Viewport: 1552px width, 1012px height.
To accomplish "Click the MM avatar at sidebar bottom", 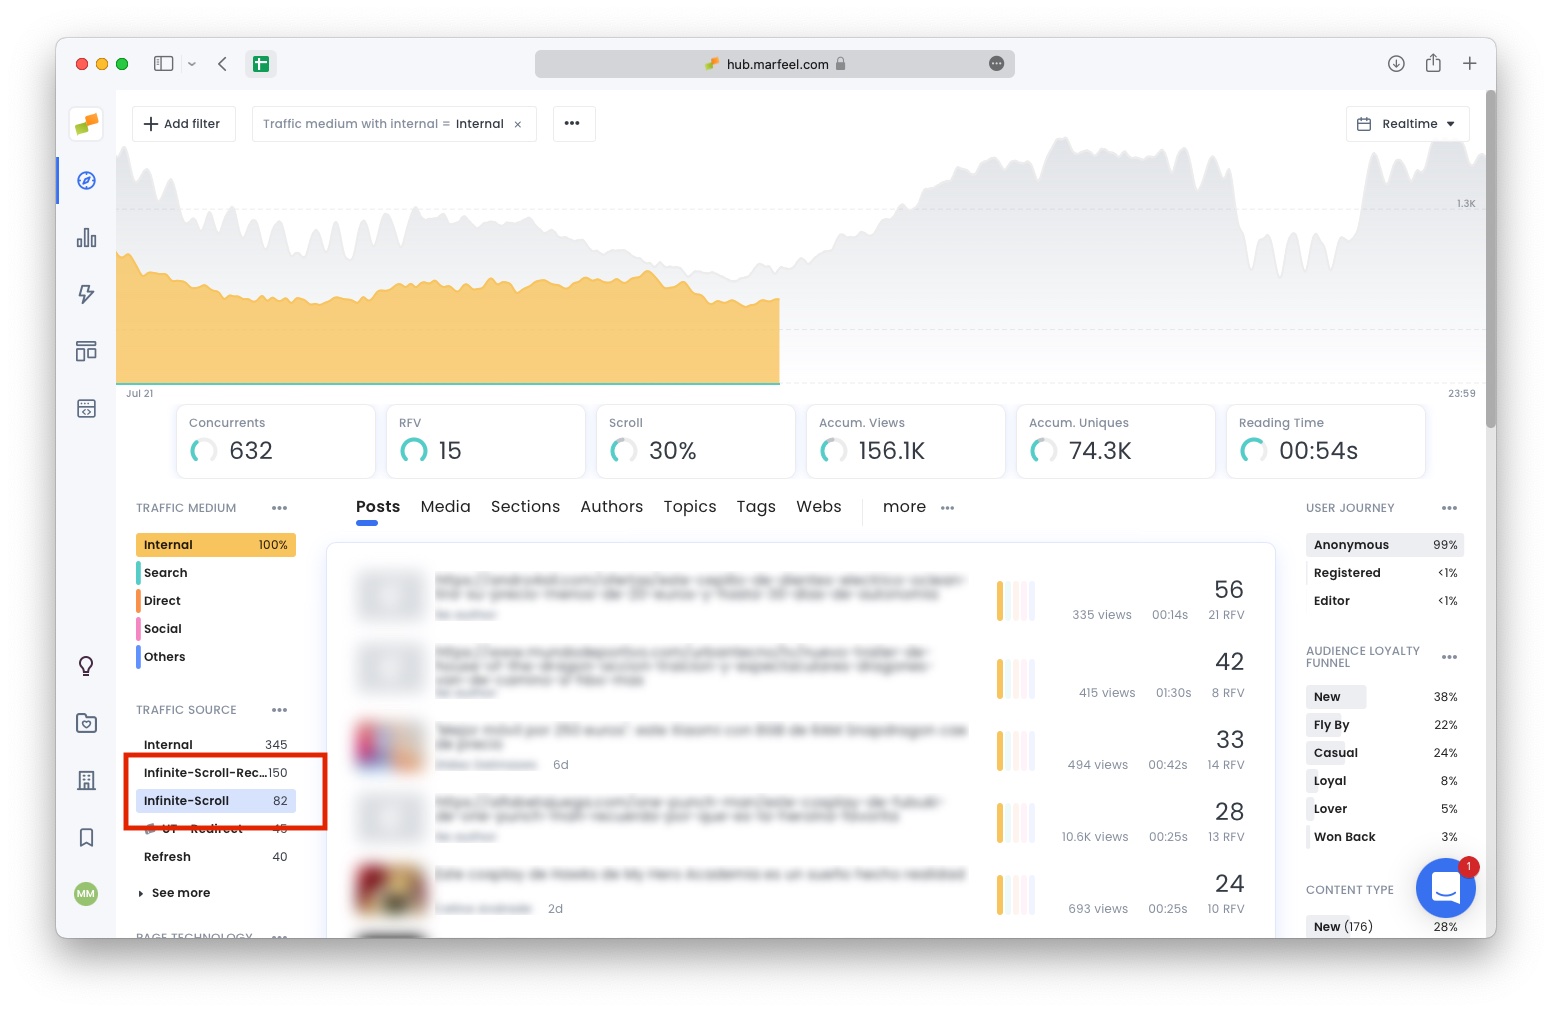I will pyautogui.click(x=86, y=894).
